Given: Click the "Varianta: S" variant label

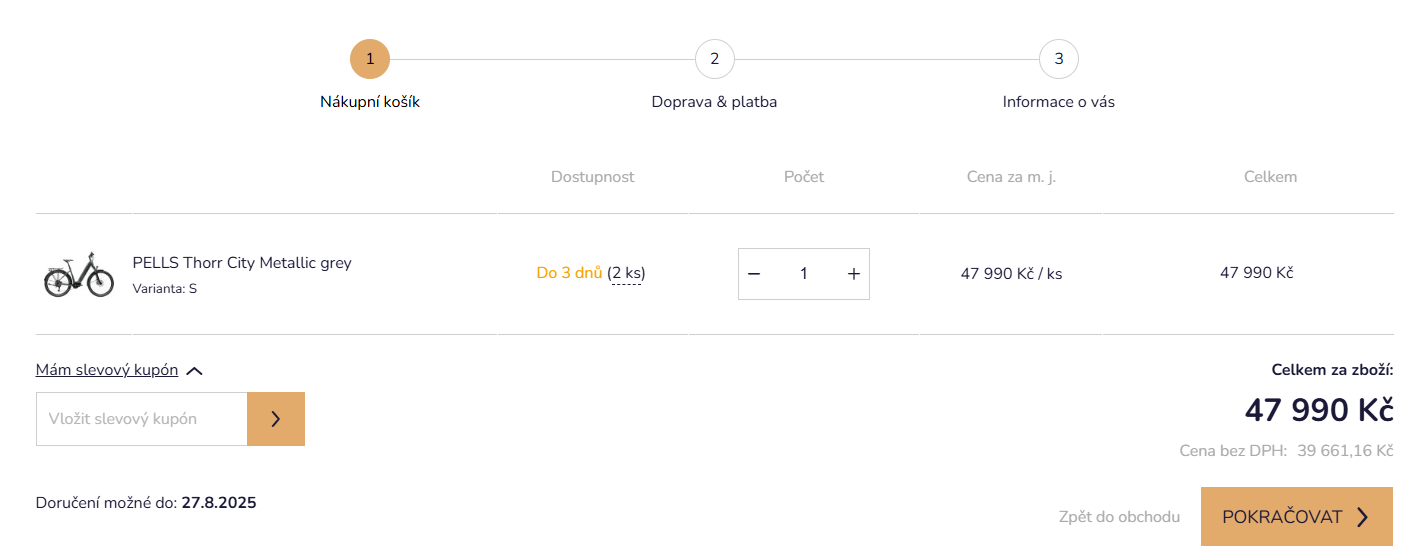Looking at the screenshot, I should coord(165,289).
